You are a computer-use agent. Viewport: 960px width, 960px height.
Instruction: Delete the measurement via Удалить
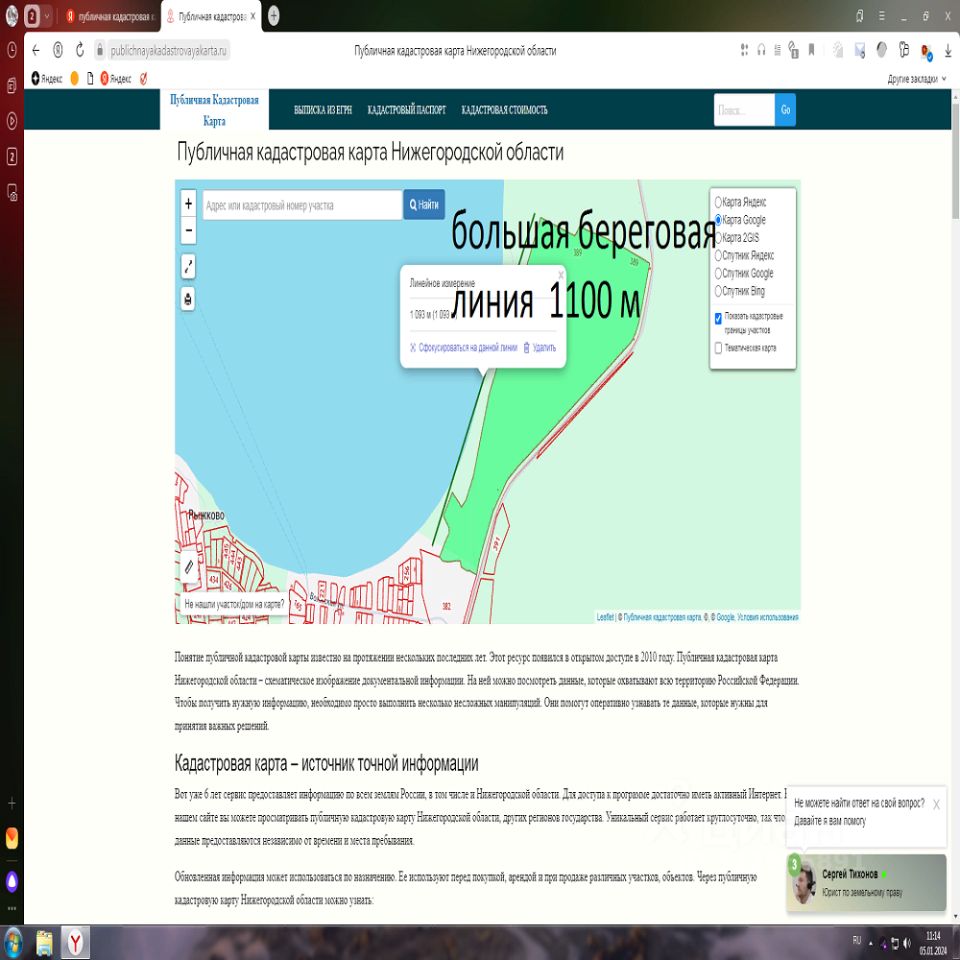coord(539,348)
